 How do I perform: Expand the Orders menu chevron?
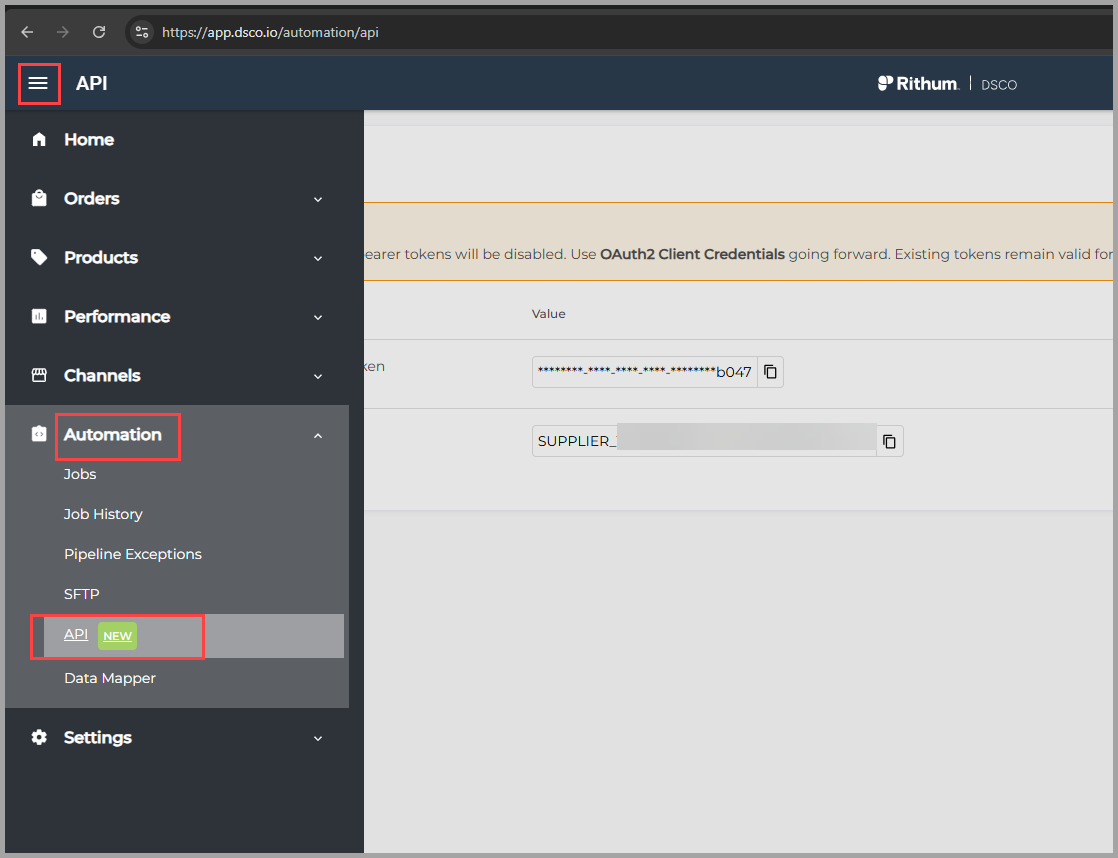pos(318,199)
